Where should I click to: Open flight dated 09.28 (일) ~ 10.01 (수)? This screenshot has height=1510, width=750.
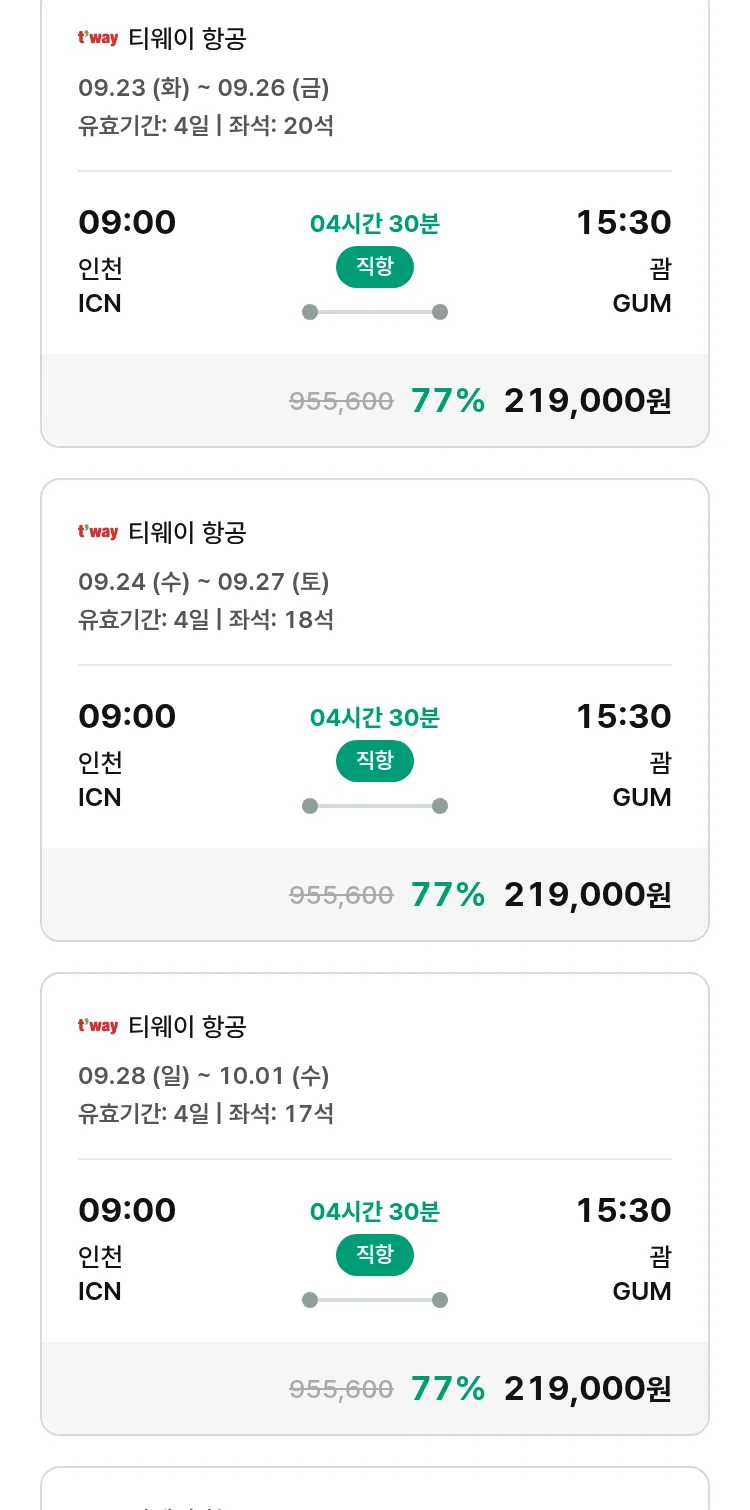[204, 1076]
